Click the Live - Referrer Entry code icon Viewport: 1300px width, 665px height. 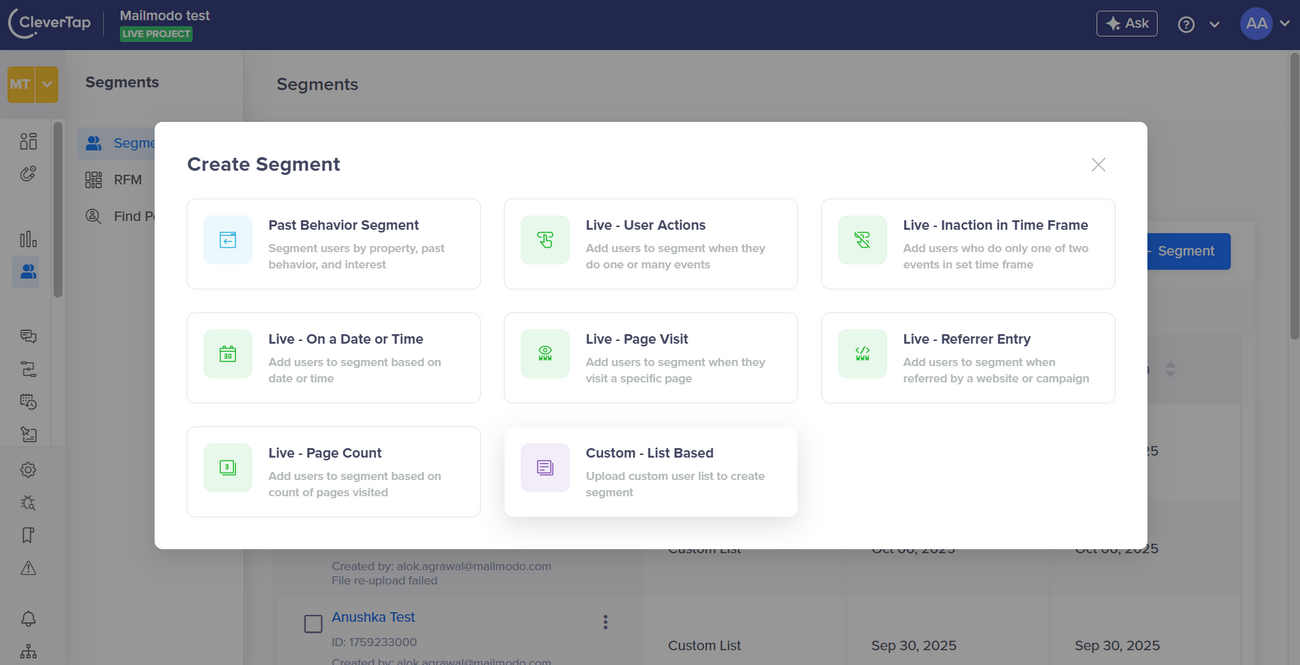tap(862, 354)
